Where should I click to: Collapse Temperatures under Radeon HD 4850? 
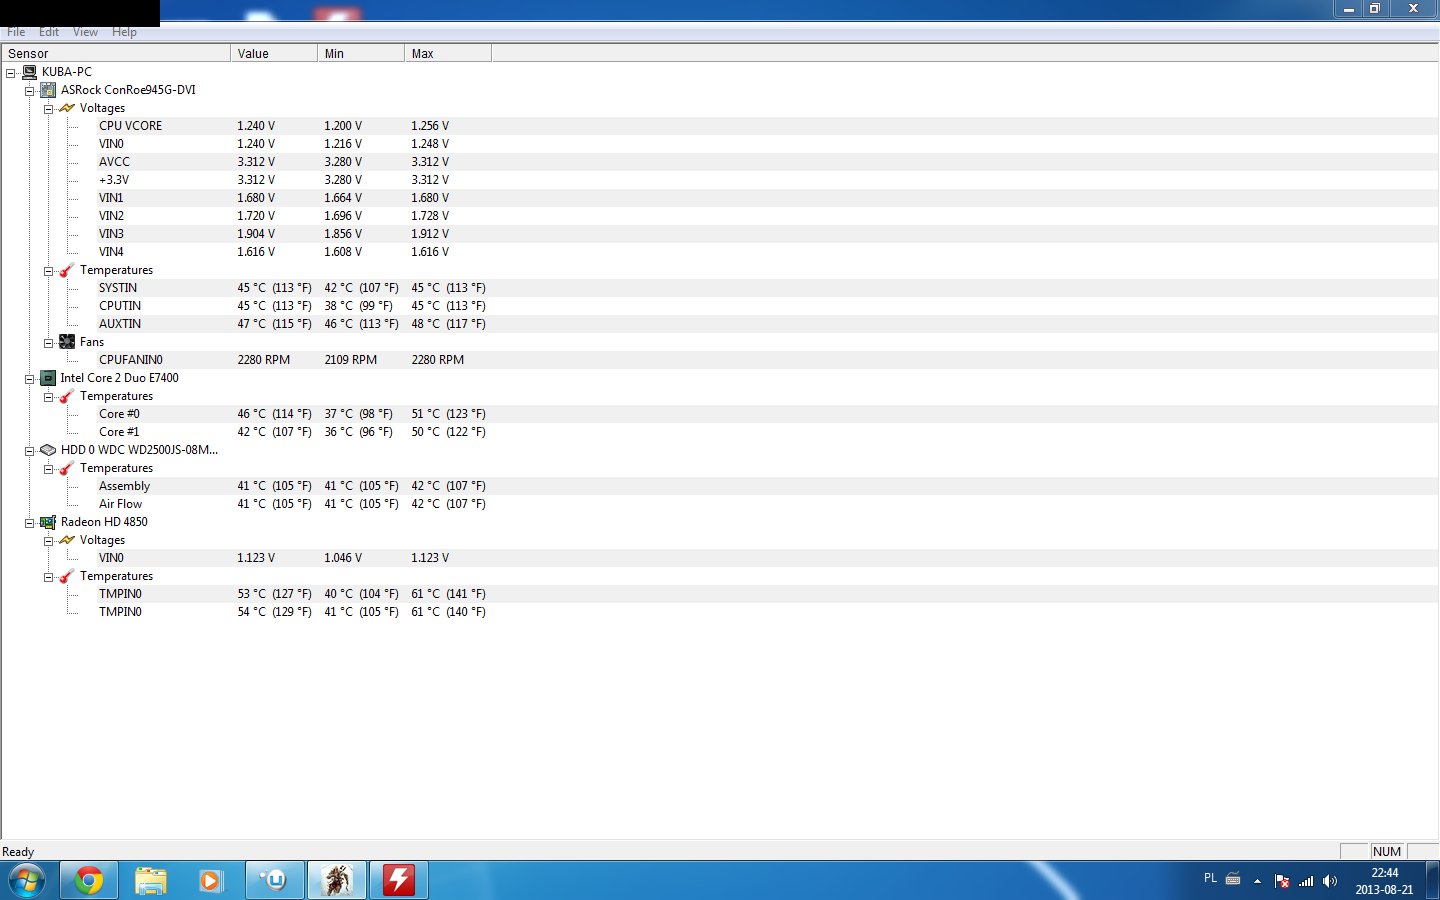point(48,577)
